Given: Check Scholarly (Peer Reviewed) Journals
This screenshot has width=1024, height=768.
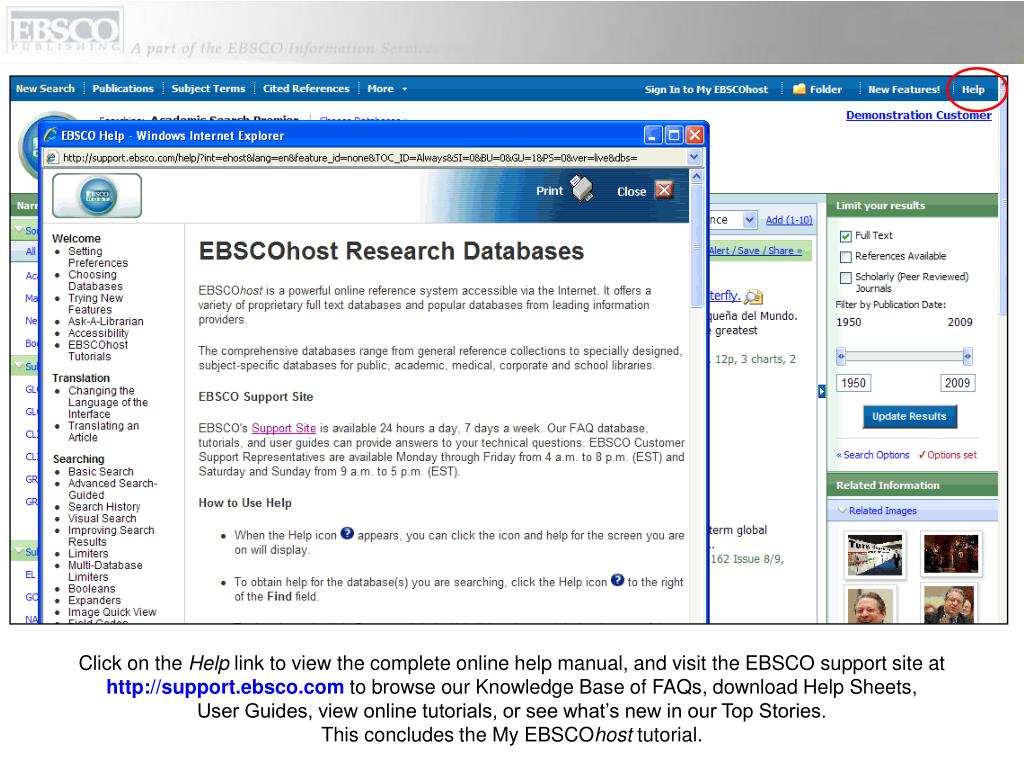Looking at the screenshot, I should 846,278.
